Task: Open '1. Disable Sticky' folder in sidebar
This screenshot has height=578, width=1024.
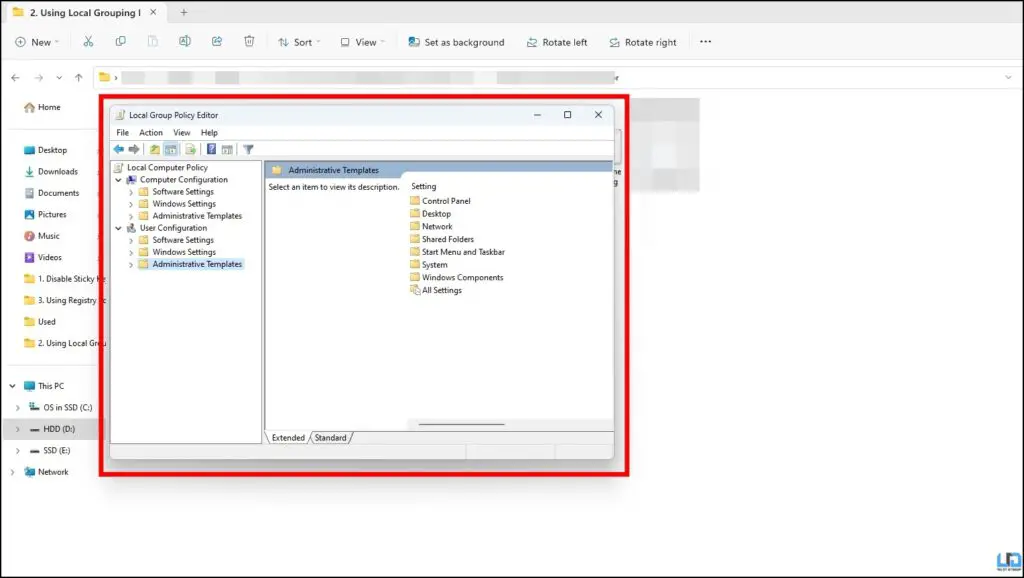Action: (x=63, y=279)
